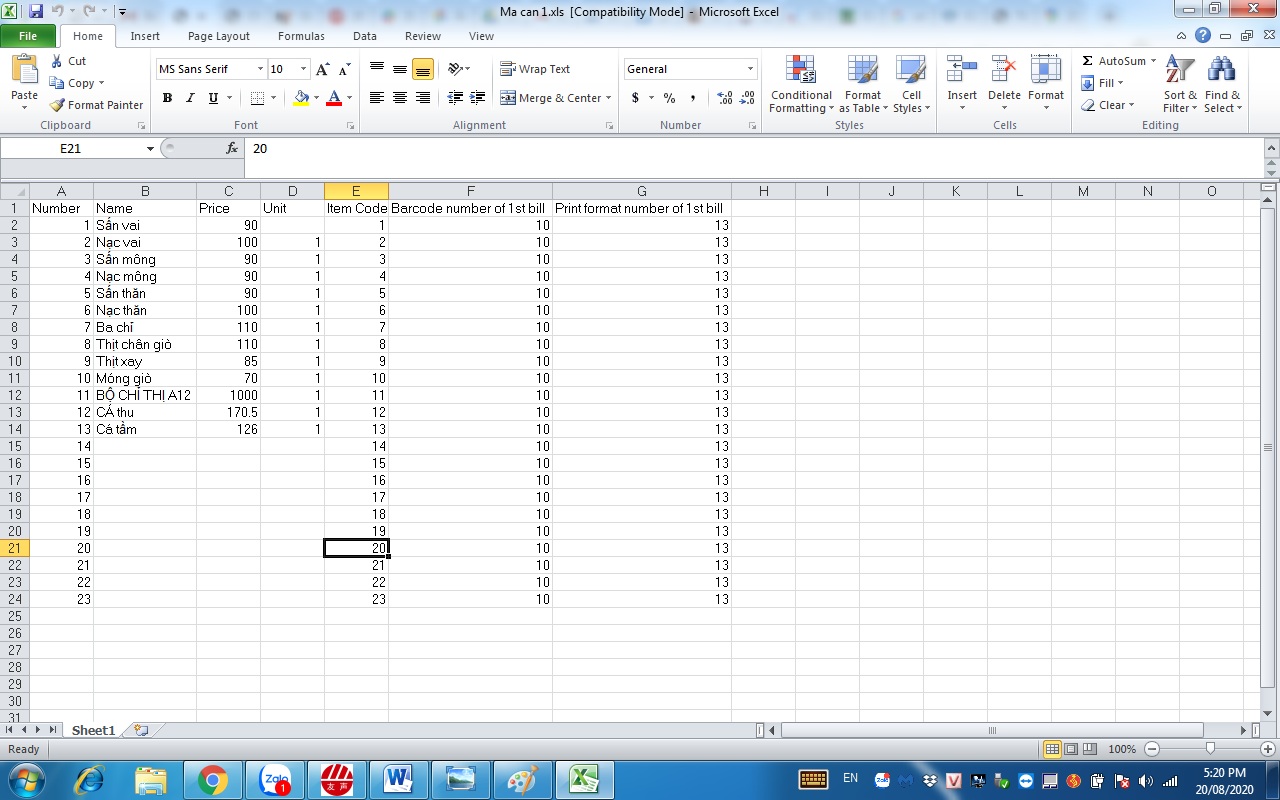Switch to the Page Layout tab
1280x800 pixels.
[x=219, y=36]
